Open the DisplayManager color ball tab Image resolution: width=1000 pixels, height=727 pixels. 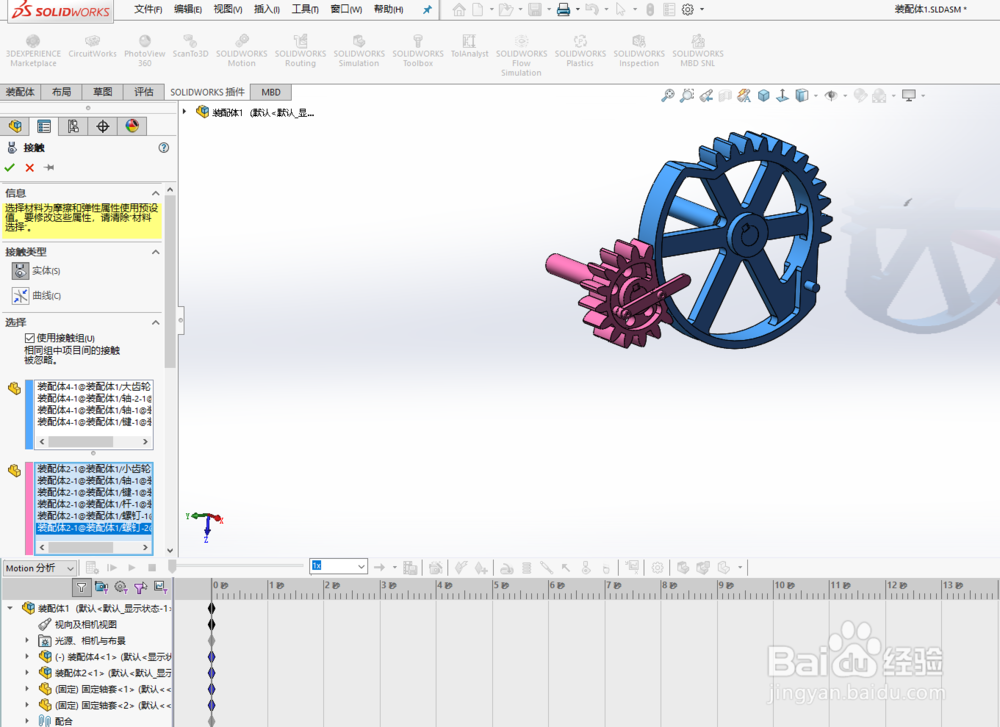tap(131, 126)
